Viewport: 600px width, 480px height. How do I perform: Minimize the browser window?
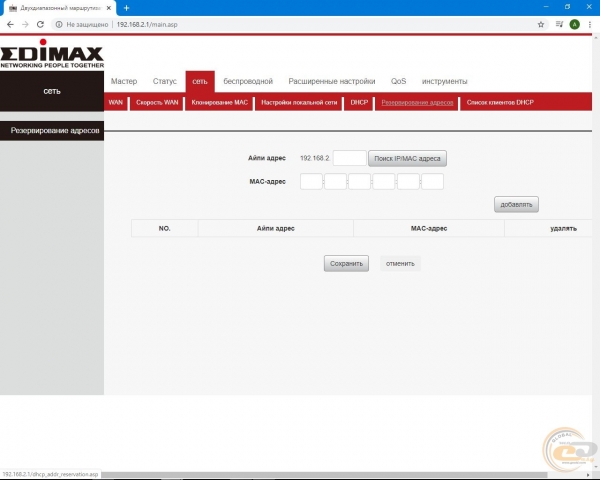point(546,7)
